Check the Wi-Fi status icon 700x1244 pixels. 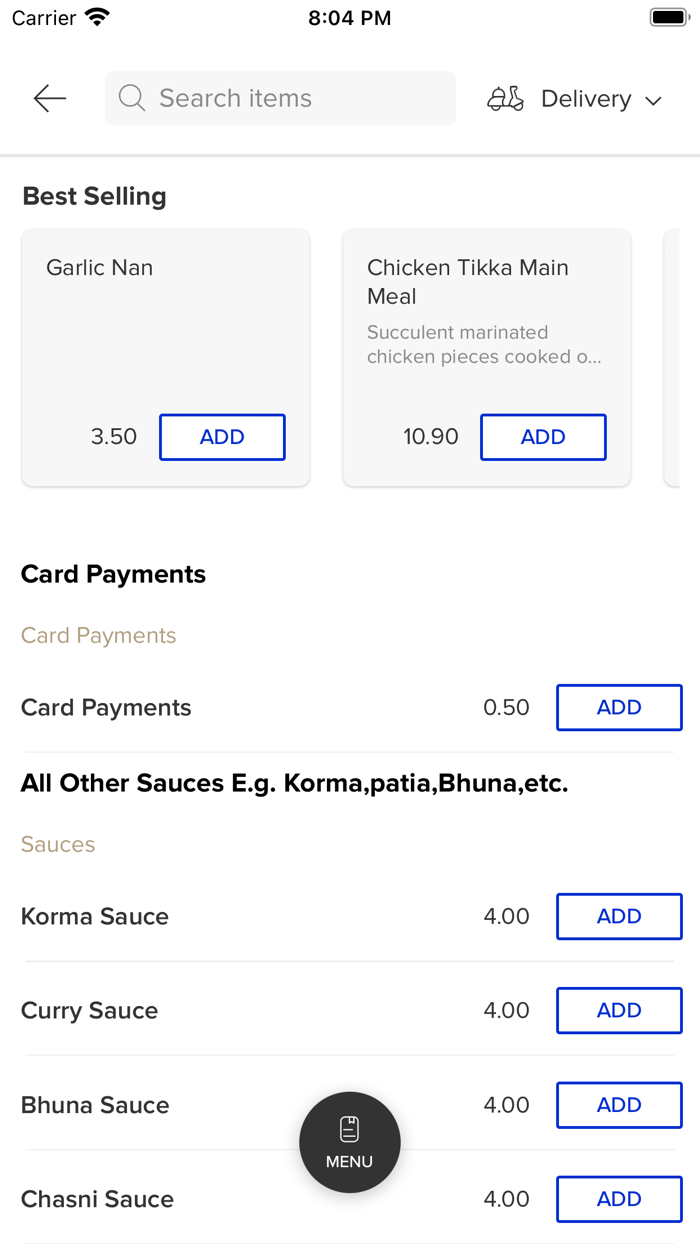pyautogui.click(x=97, y=18)
